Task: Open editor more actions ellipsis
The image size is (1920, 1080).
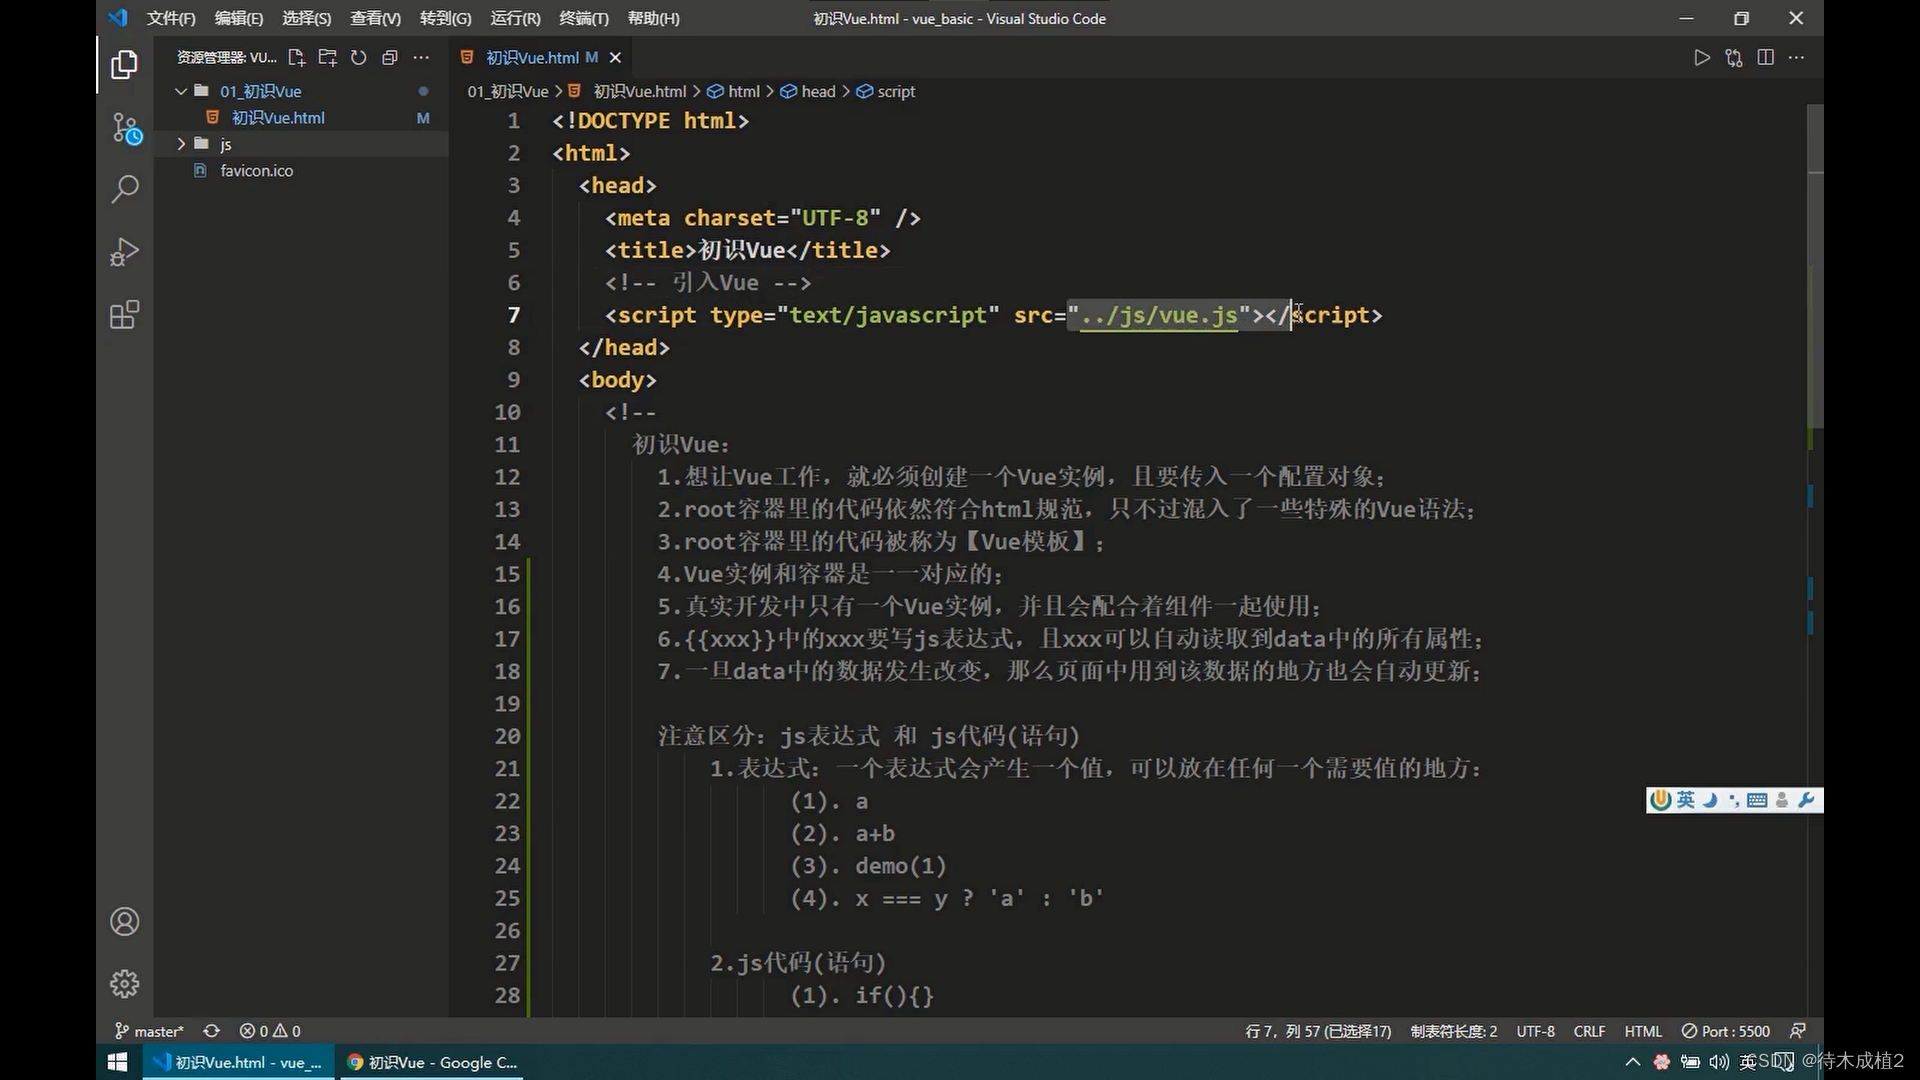Action: [x=1797, y=58]
